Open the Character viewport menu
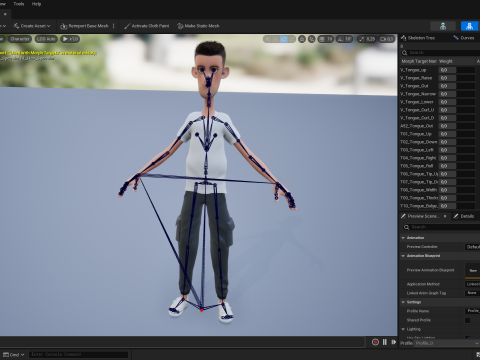 20,39
